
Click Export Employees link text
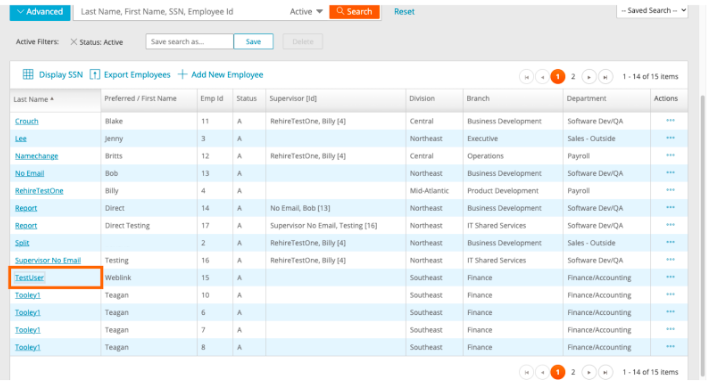137,75
